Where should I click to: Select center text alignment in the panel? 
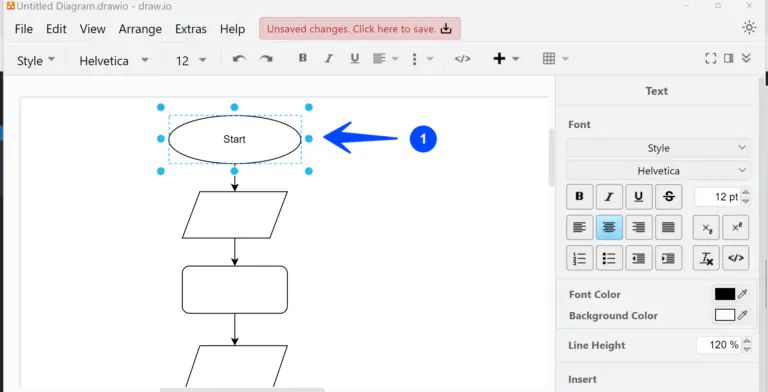[x=609, y=227]
